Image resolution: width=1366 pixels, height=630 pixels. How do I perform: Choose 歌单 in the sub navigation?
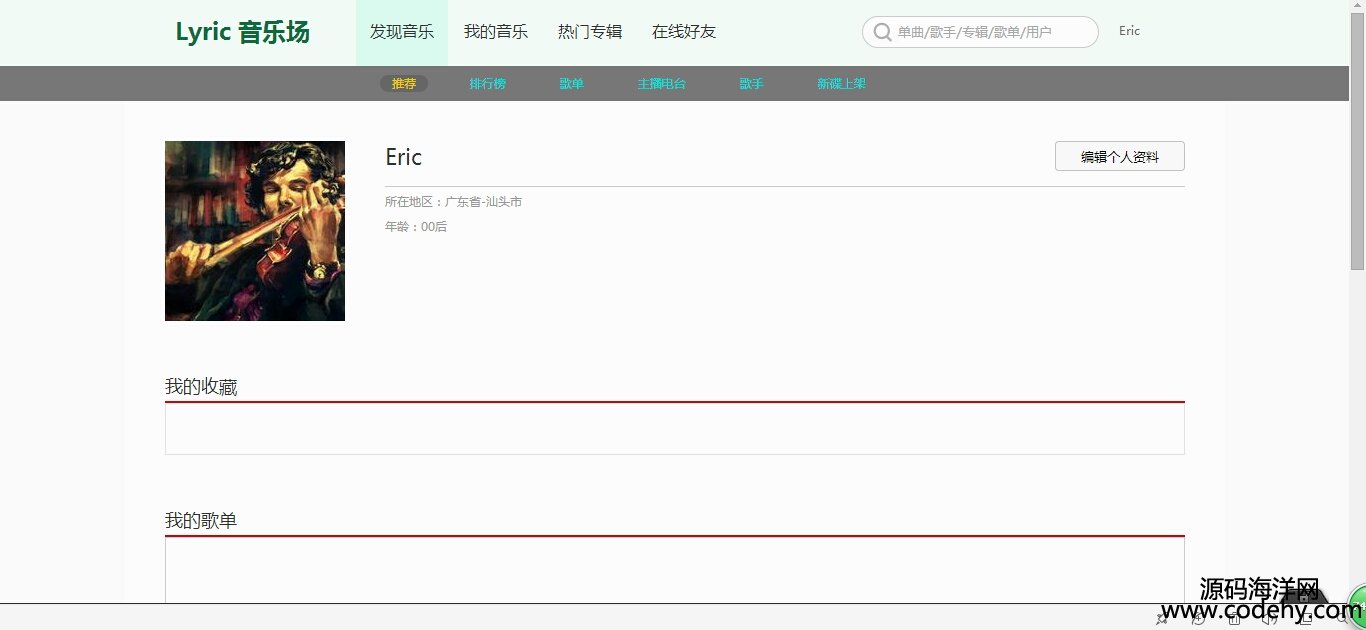[572, 84]
